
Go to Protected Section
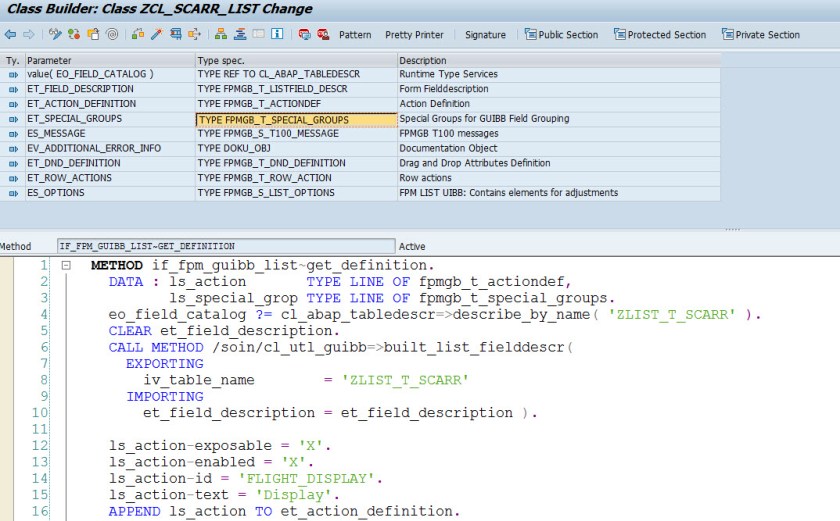[x=660, y=35]
